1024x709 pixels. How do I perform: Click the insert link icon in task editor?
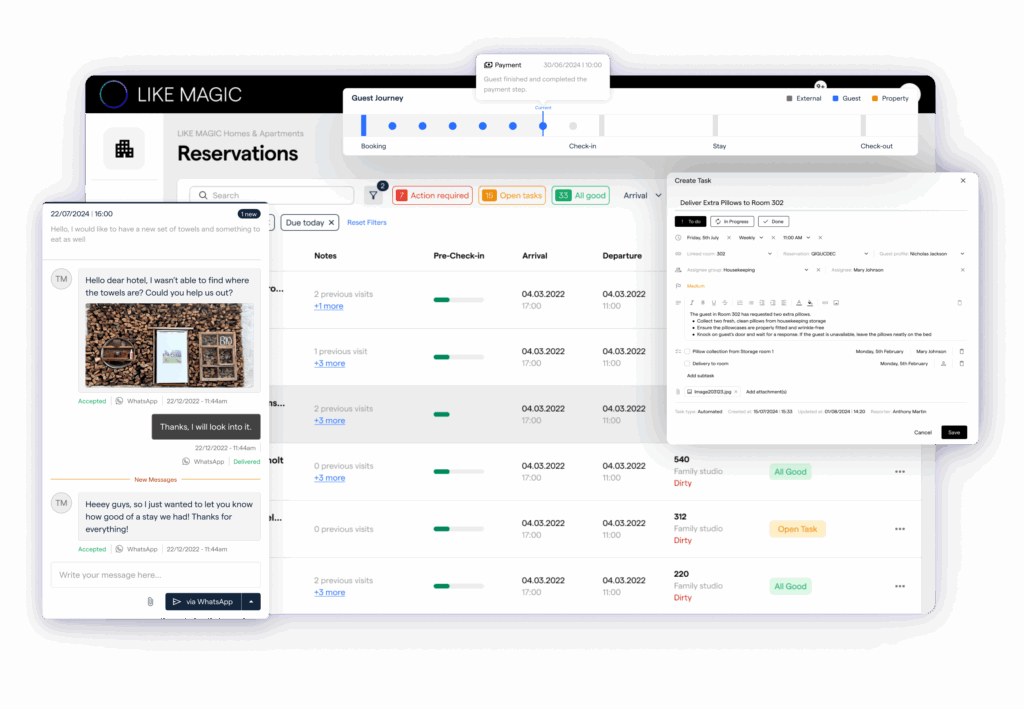pyautogui.click(x=825, y=303)
